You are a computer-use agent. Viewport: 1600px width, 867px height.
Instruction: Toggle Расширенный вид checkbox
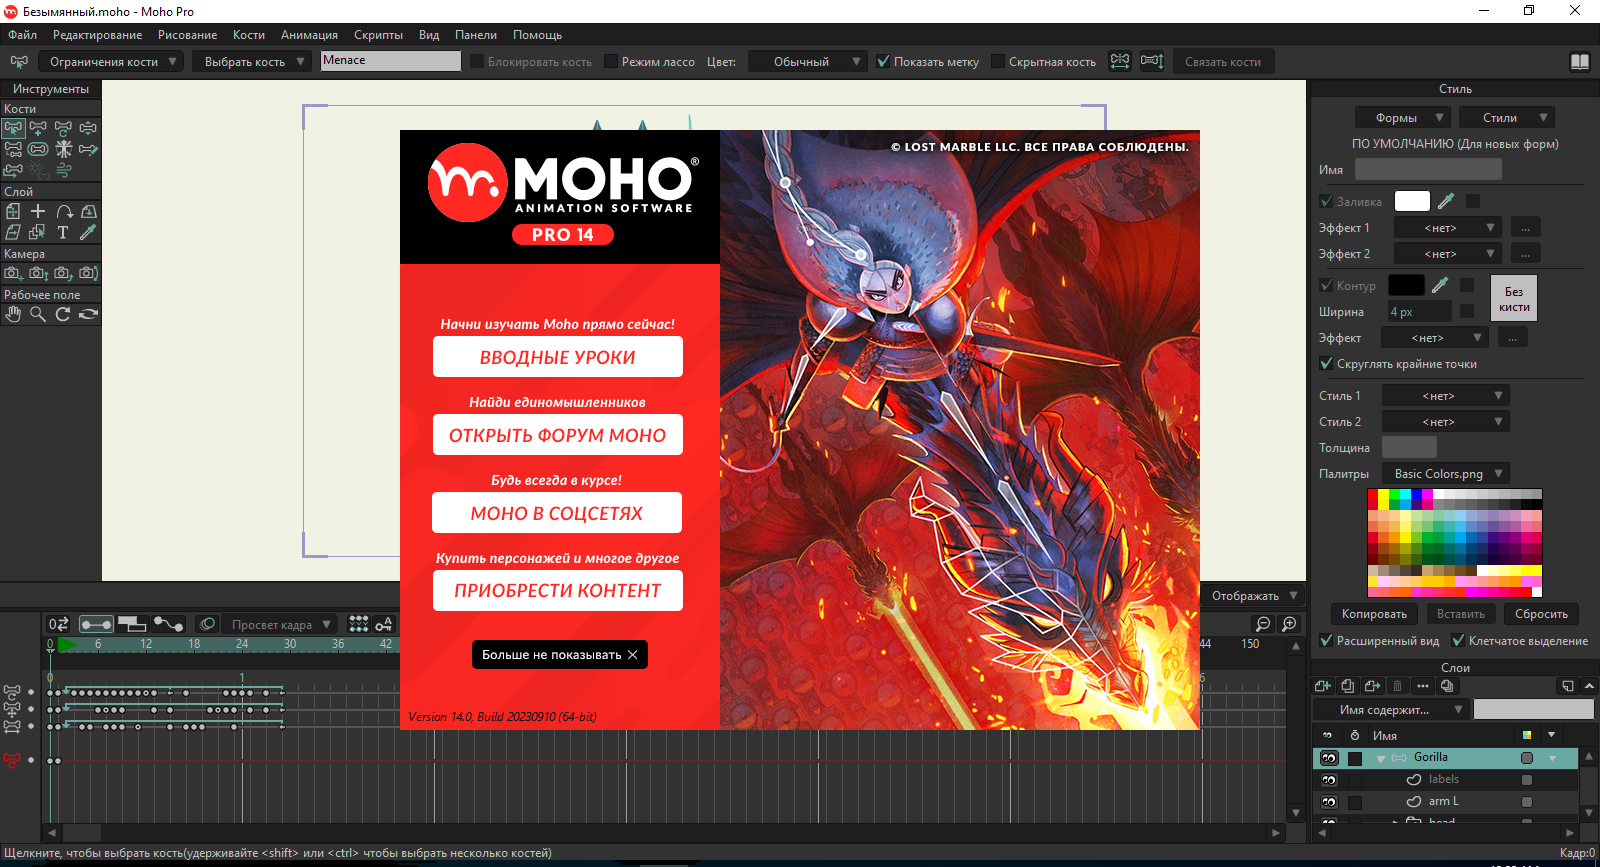[x=1326, y=640]
